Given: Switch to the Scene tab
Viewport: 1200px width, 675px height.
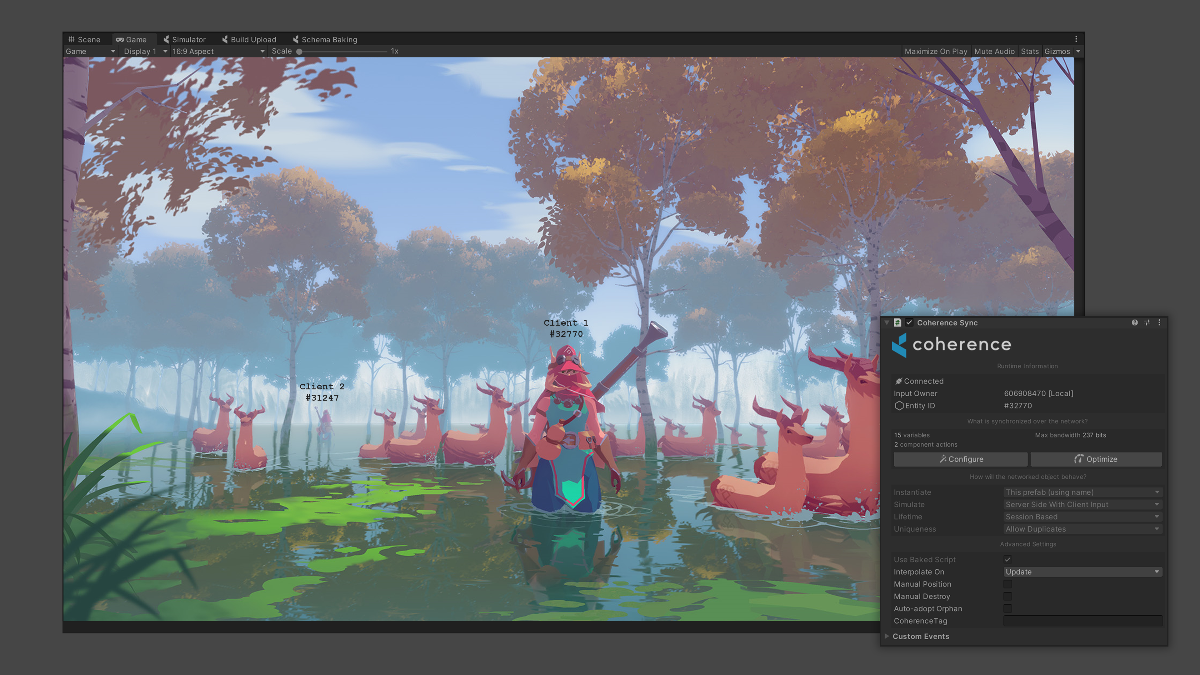Looking at the screenshot, I should [85, 39].
